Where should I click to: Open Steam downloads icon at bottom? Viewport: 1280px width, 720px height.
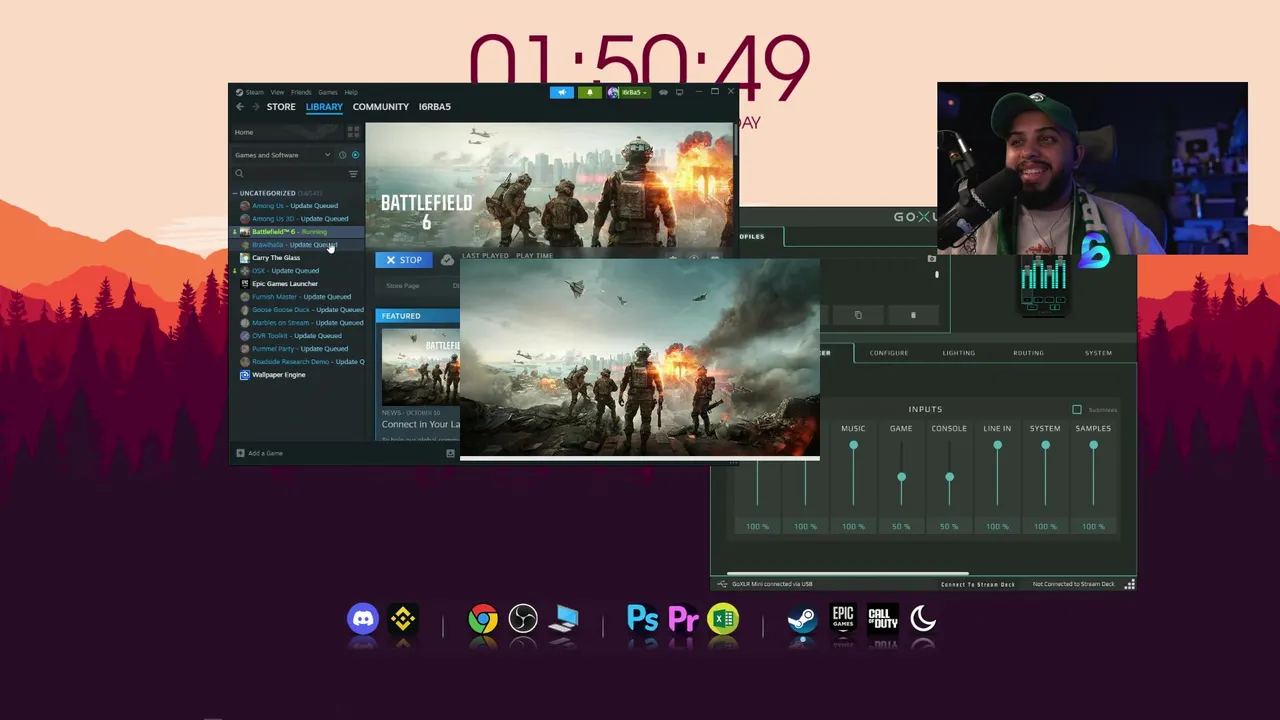pyautogui.click(x=450, y=453)
